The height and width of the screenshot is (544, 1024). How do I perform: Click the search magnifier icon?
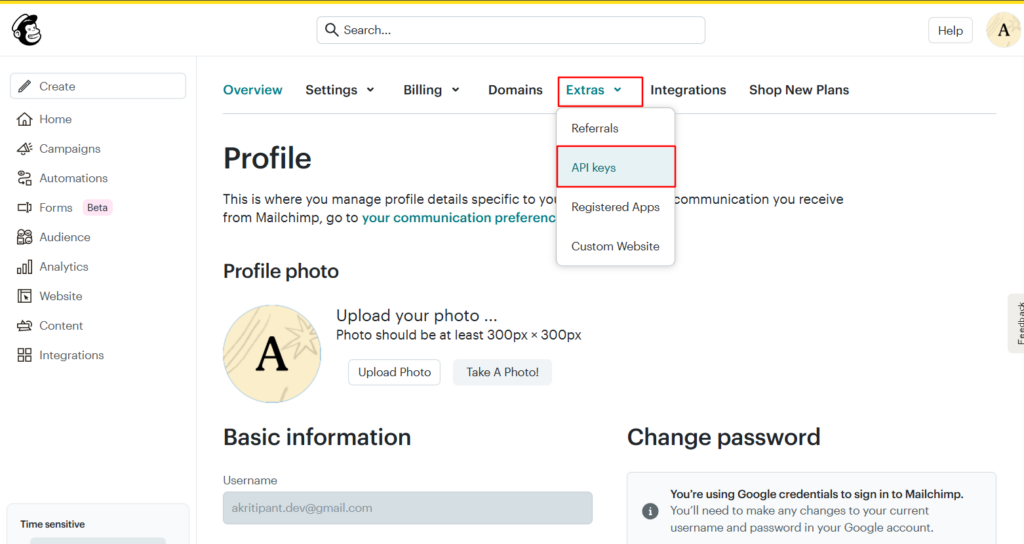[332, 30]
